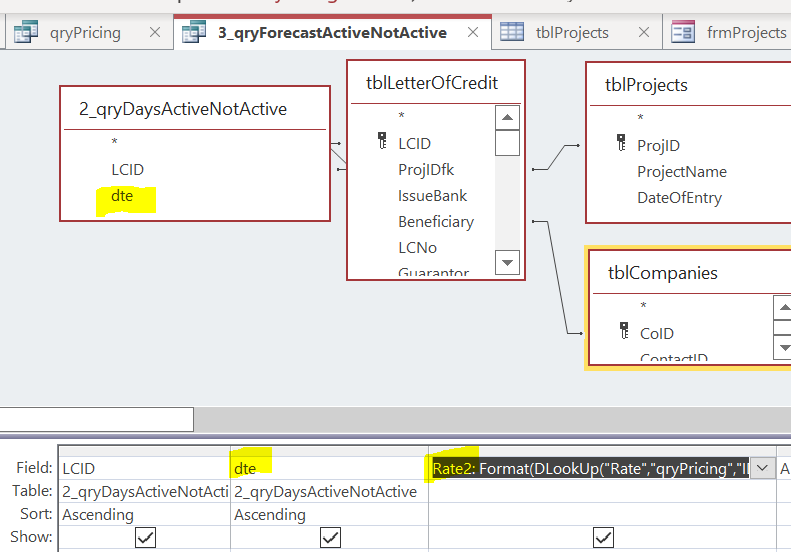The image size is (791, 552).
Task: Close the qryPricing tab
Action: pos(155,33)
